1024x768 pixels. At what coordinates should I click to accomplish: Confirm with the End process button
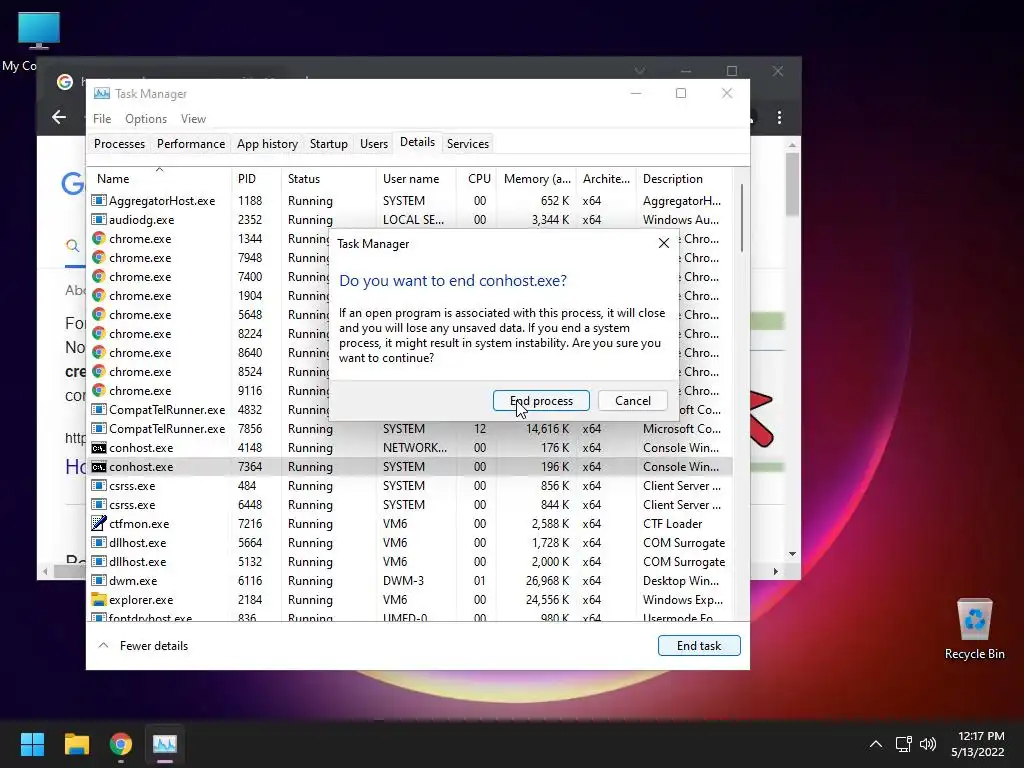pyautogui.click(x=541, y=400)
